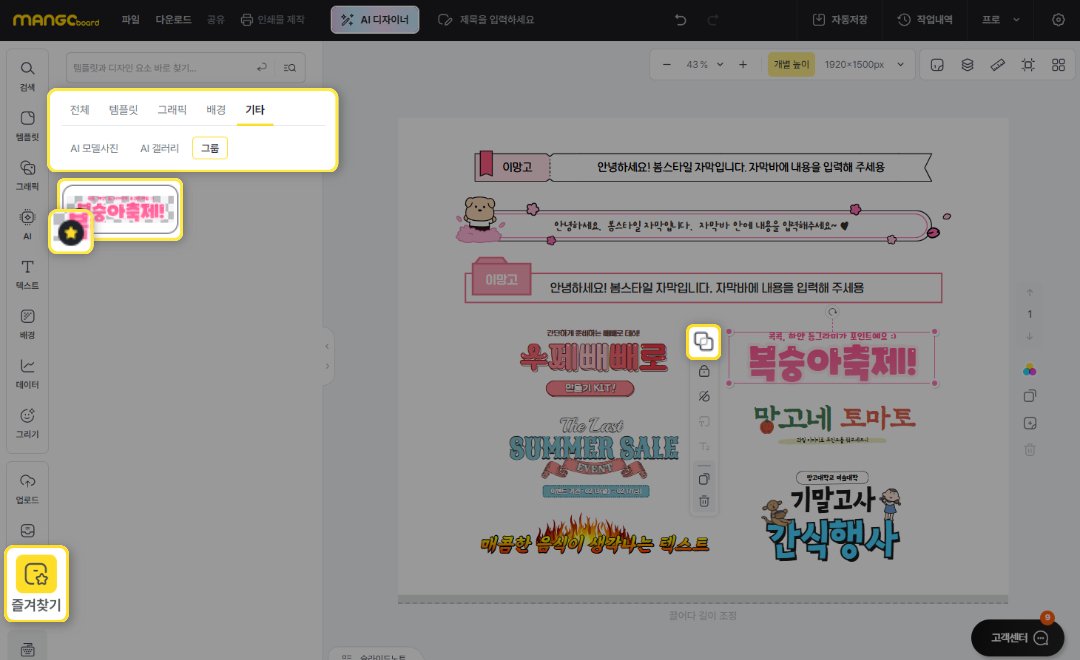Delete selected element via trash icon

pyautogui.click(x=704, y=501)
